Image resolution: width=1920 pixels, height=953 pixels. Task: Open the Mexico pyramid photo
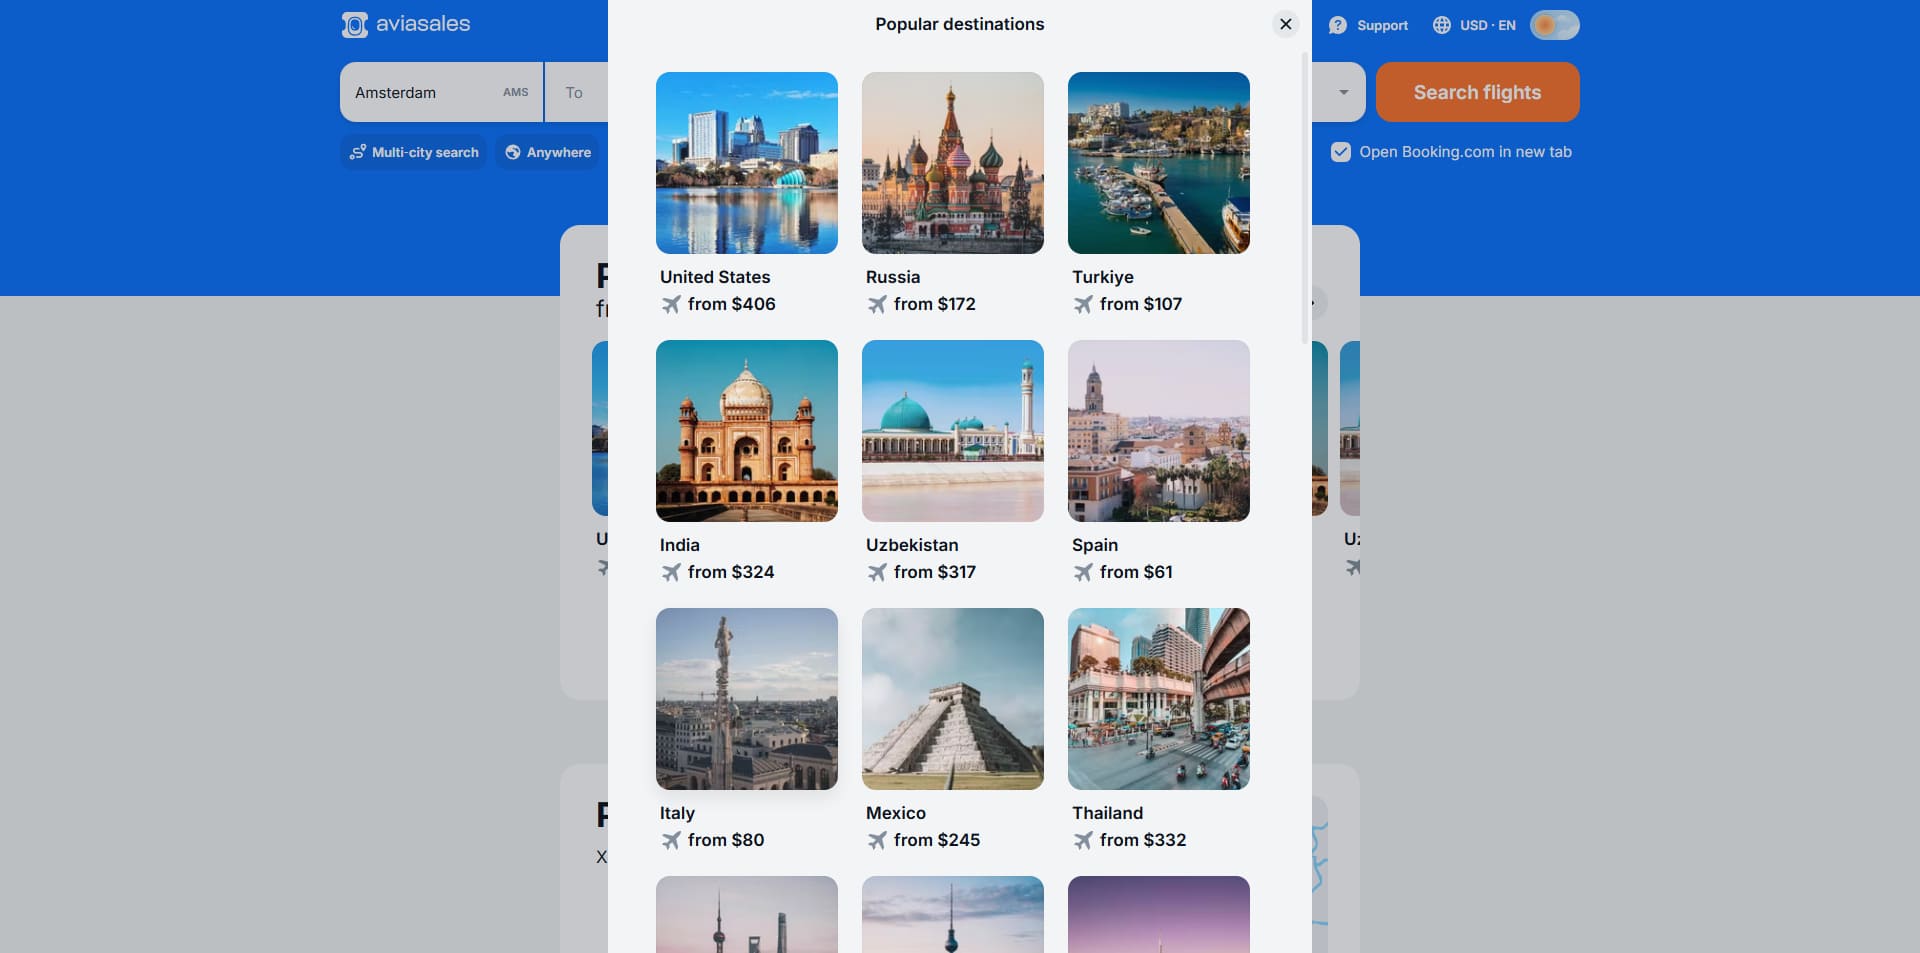pos(953,699)
